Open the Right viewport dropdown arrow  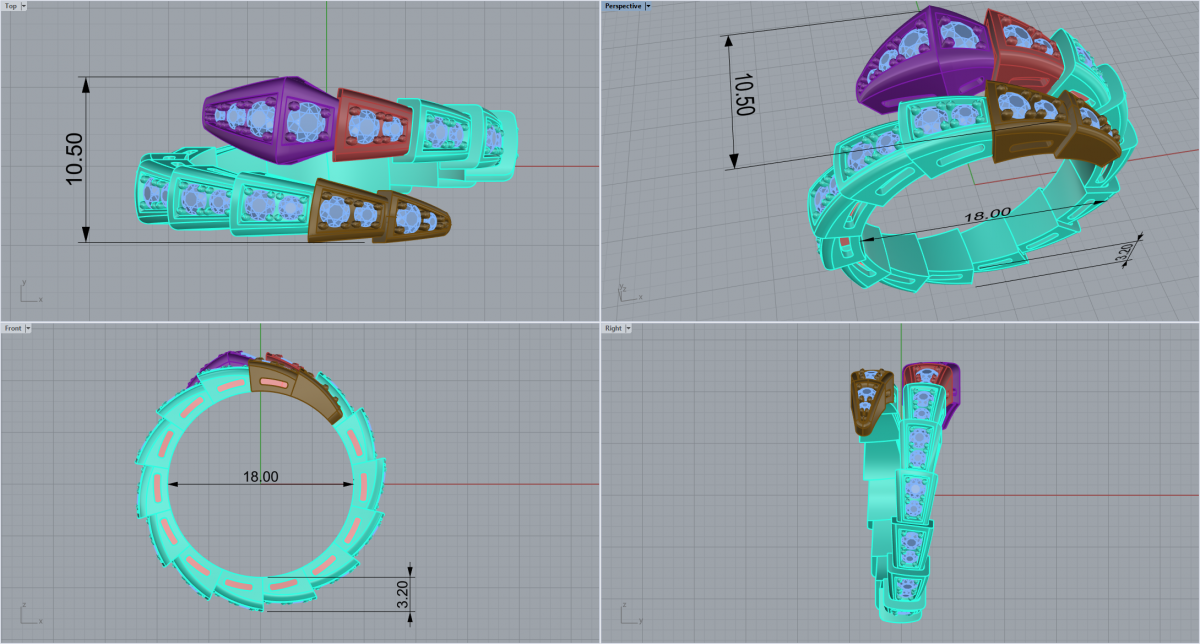coord(627,328)
